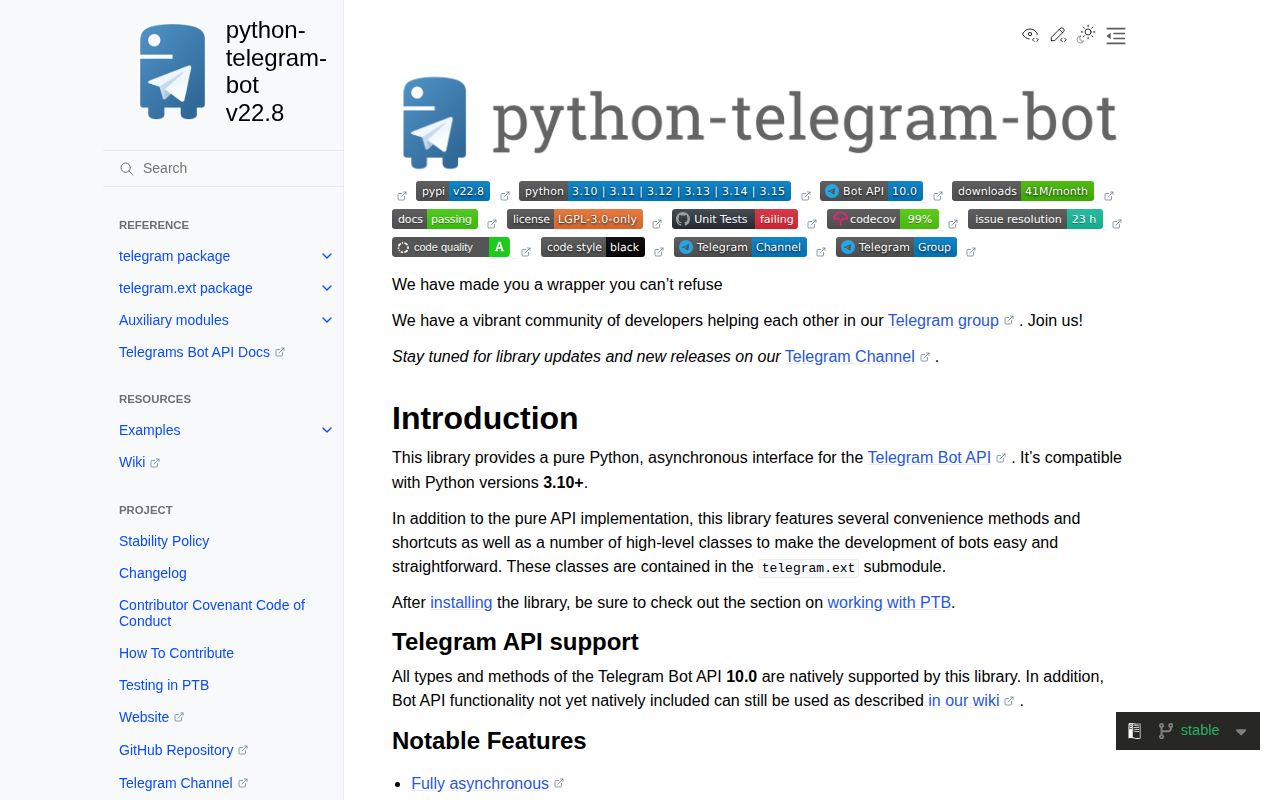Click the Introduction heading
1280x800 pixels.
[x=485, y=418]
